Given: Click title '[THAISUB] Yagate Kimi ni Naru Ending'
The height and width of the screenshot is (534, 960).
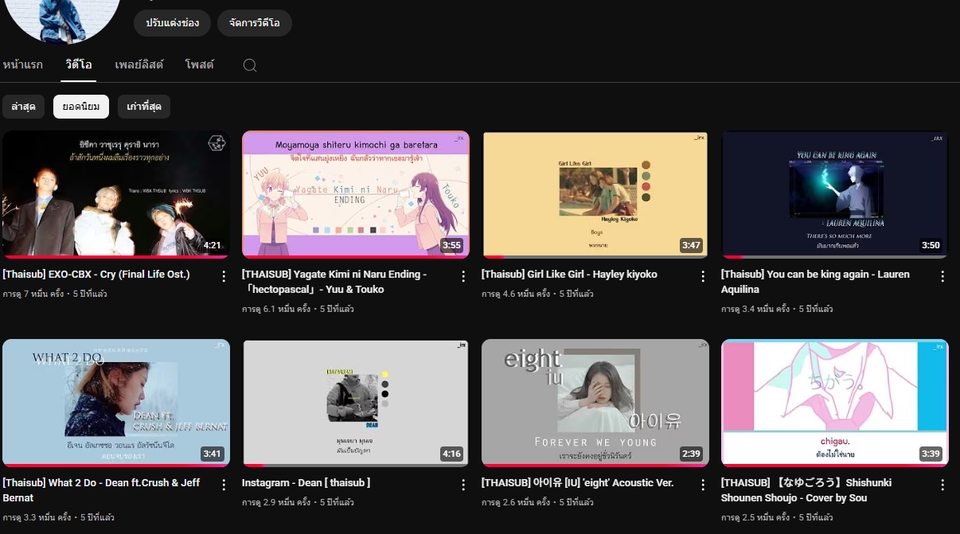Looking at the screenshot, I should [334, 282].
